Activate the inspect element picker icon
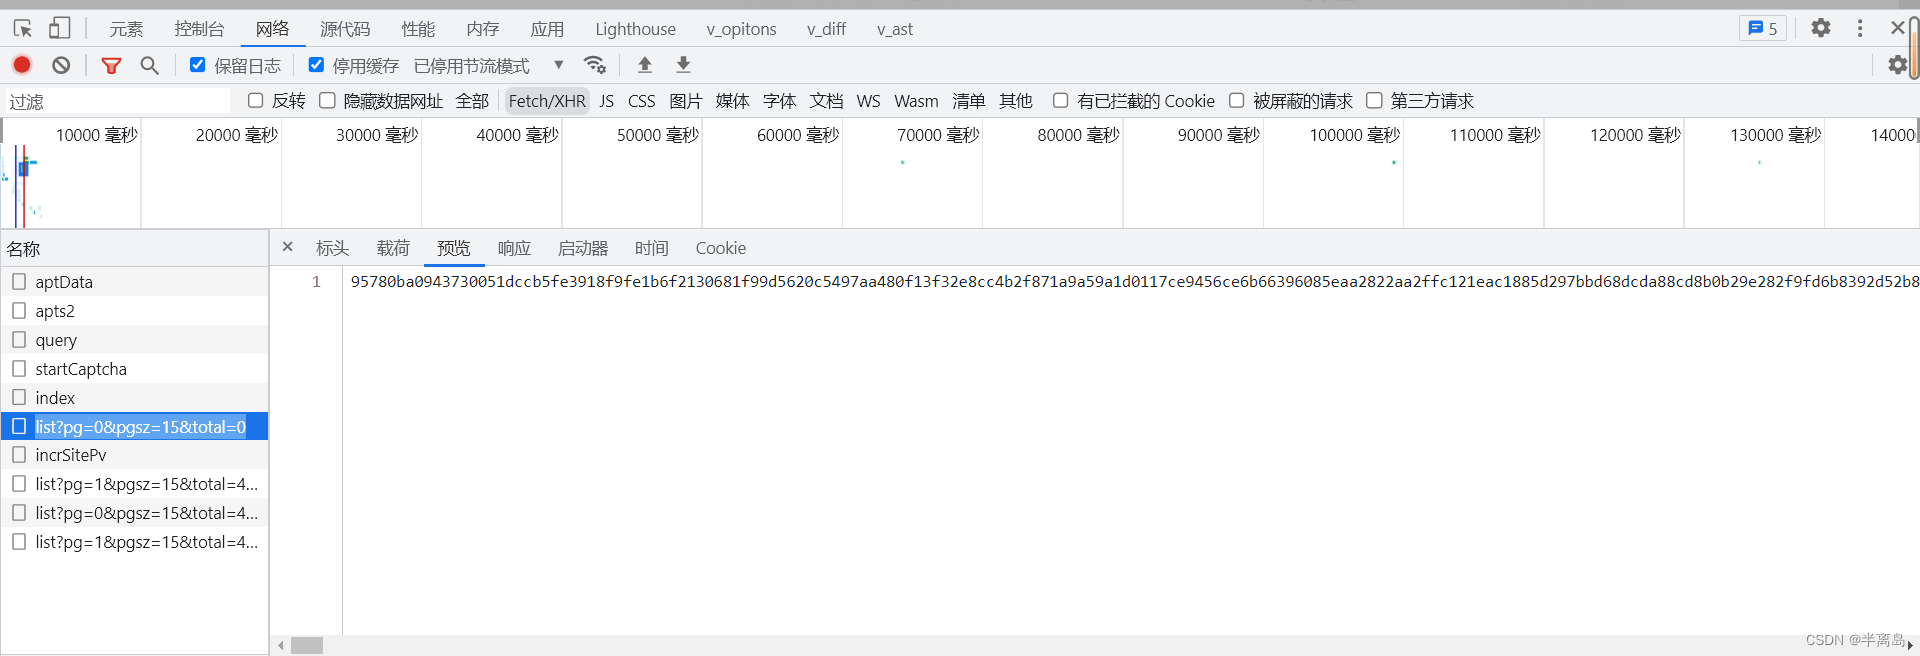 point(23,28)
